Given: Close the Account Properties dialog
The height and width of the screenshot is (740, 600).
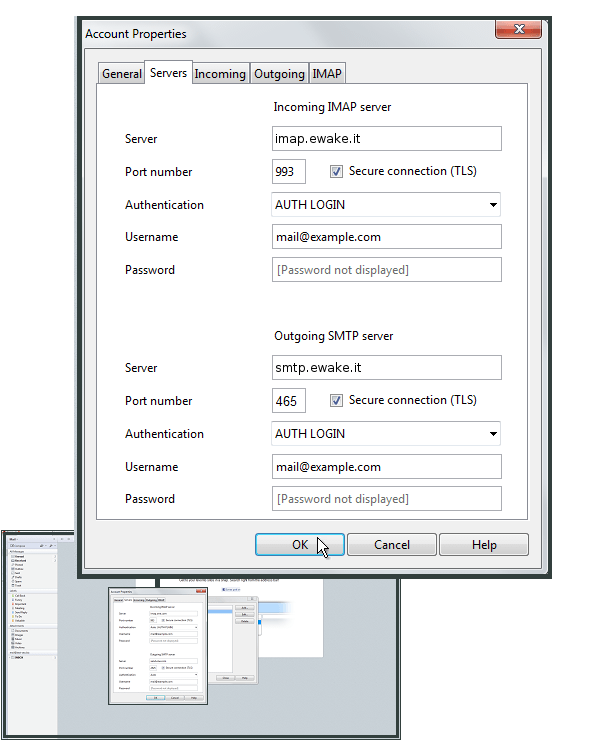Looking at the screenshot, I should [518, 29].
